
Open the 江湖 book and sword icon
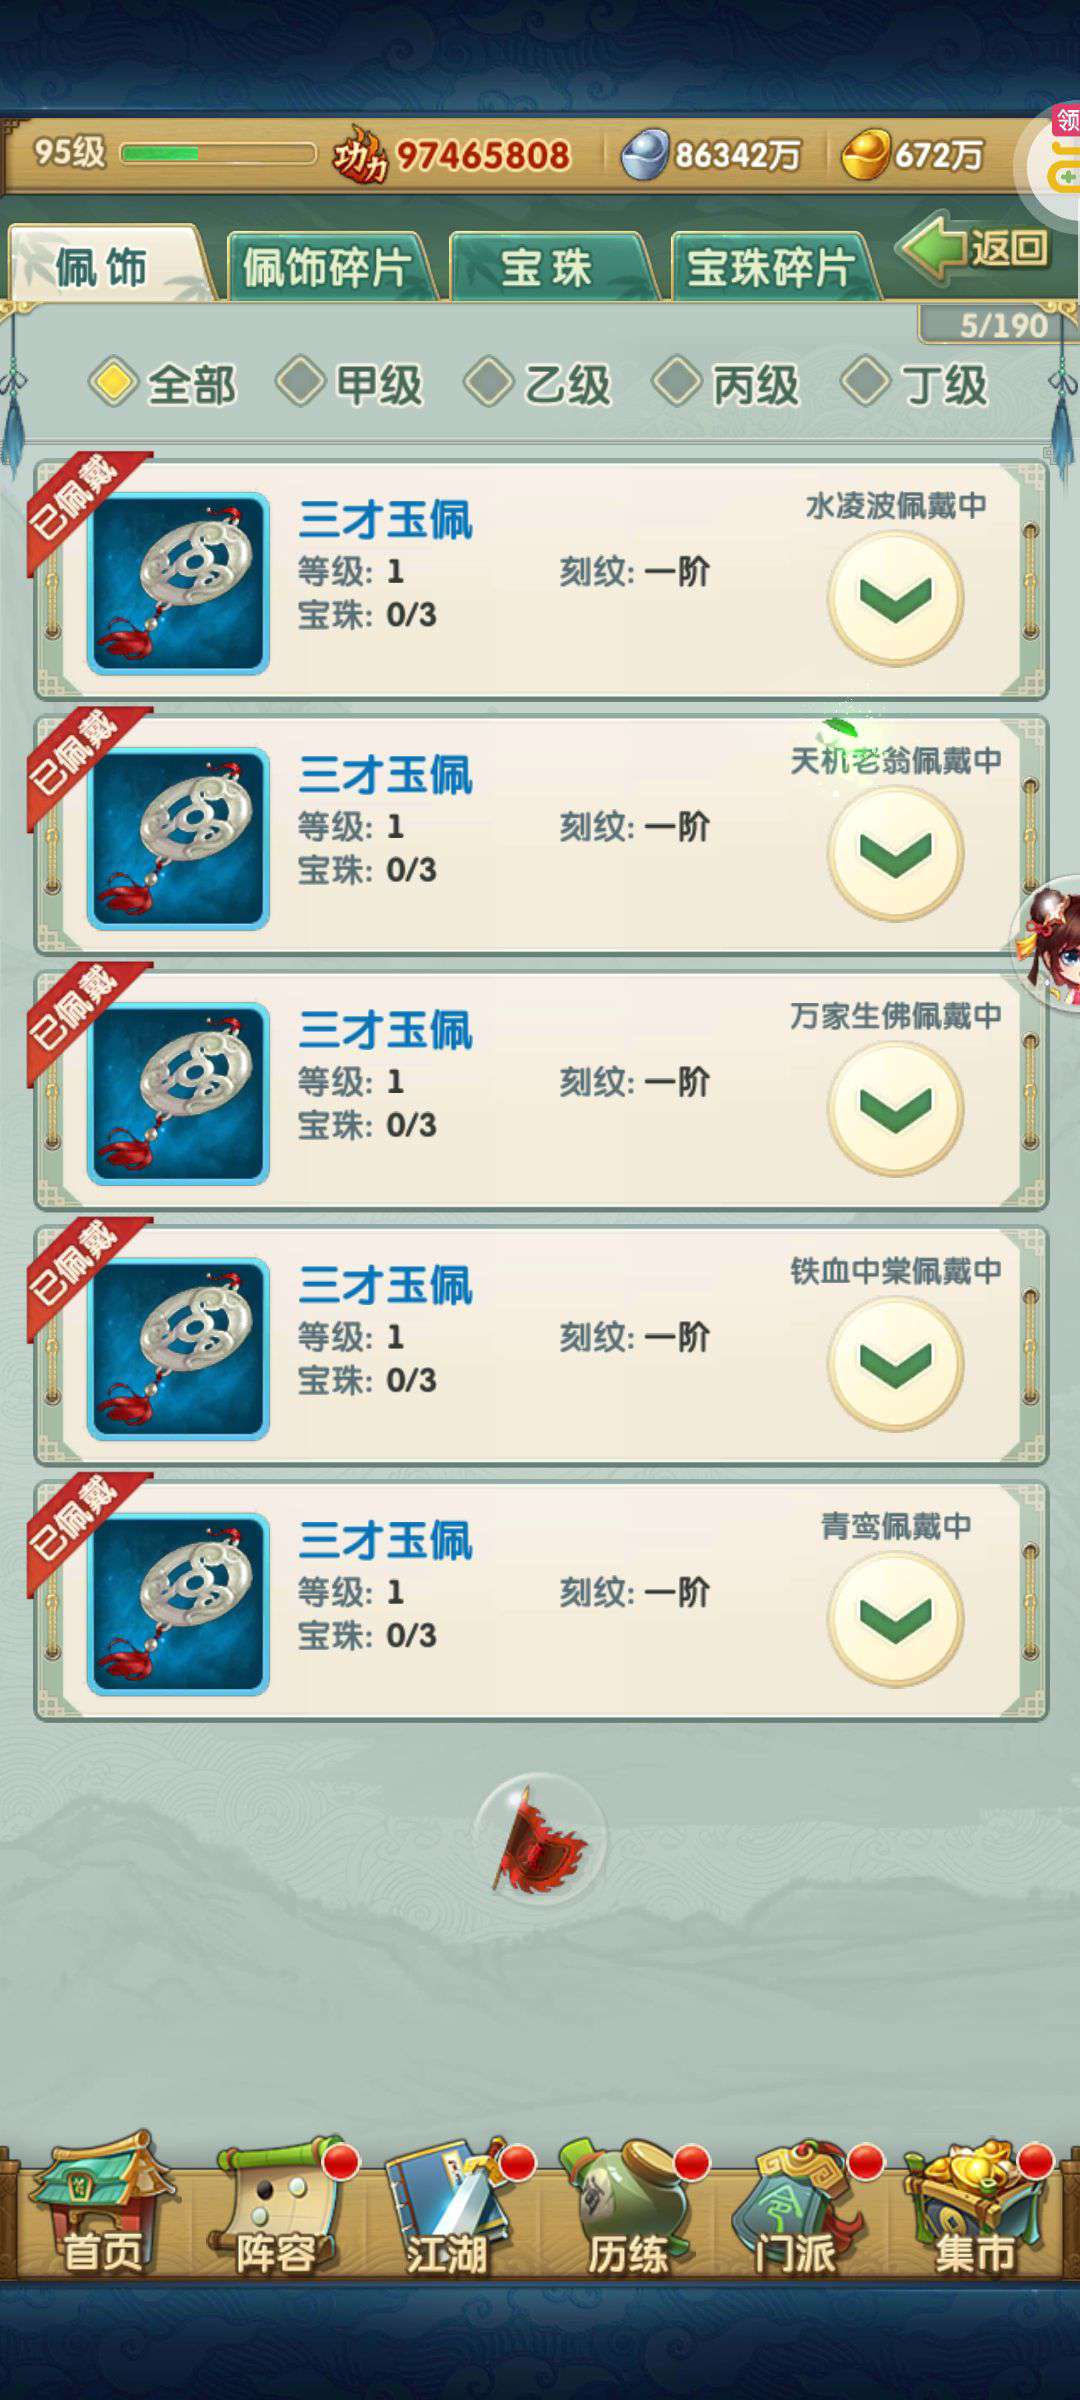450,2206
